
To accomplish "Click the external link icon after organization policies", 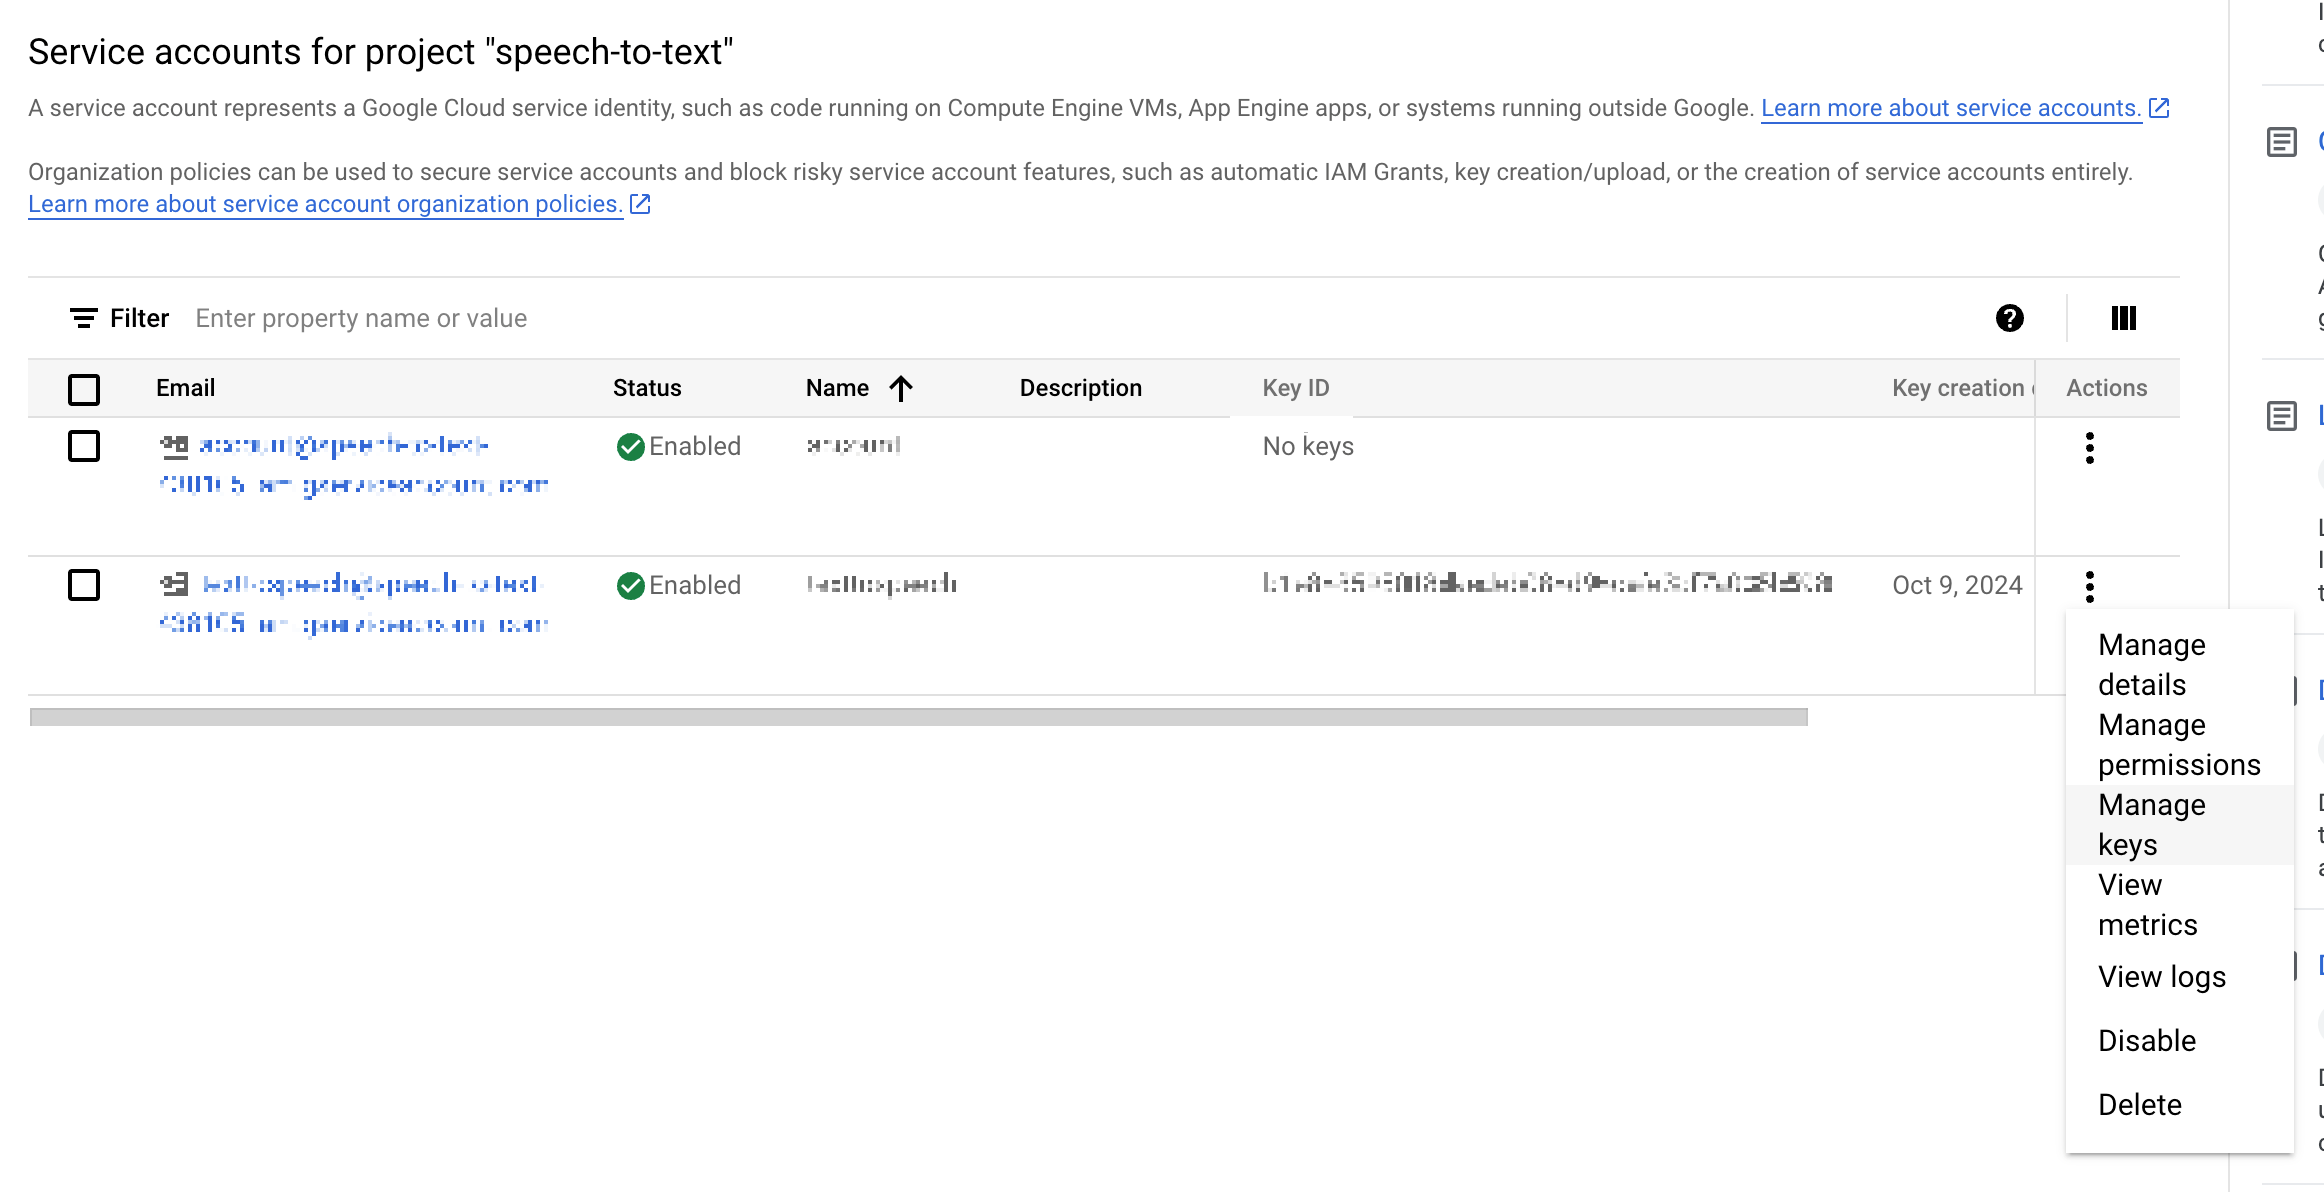I will coord(641,204).
